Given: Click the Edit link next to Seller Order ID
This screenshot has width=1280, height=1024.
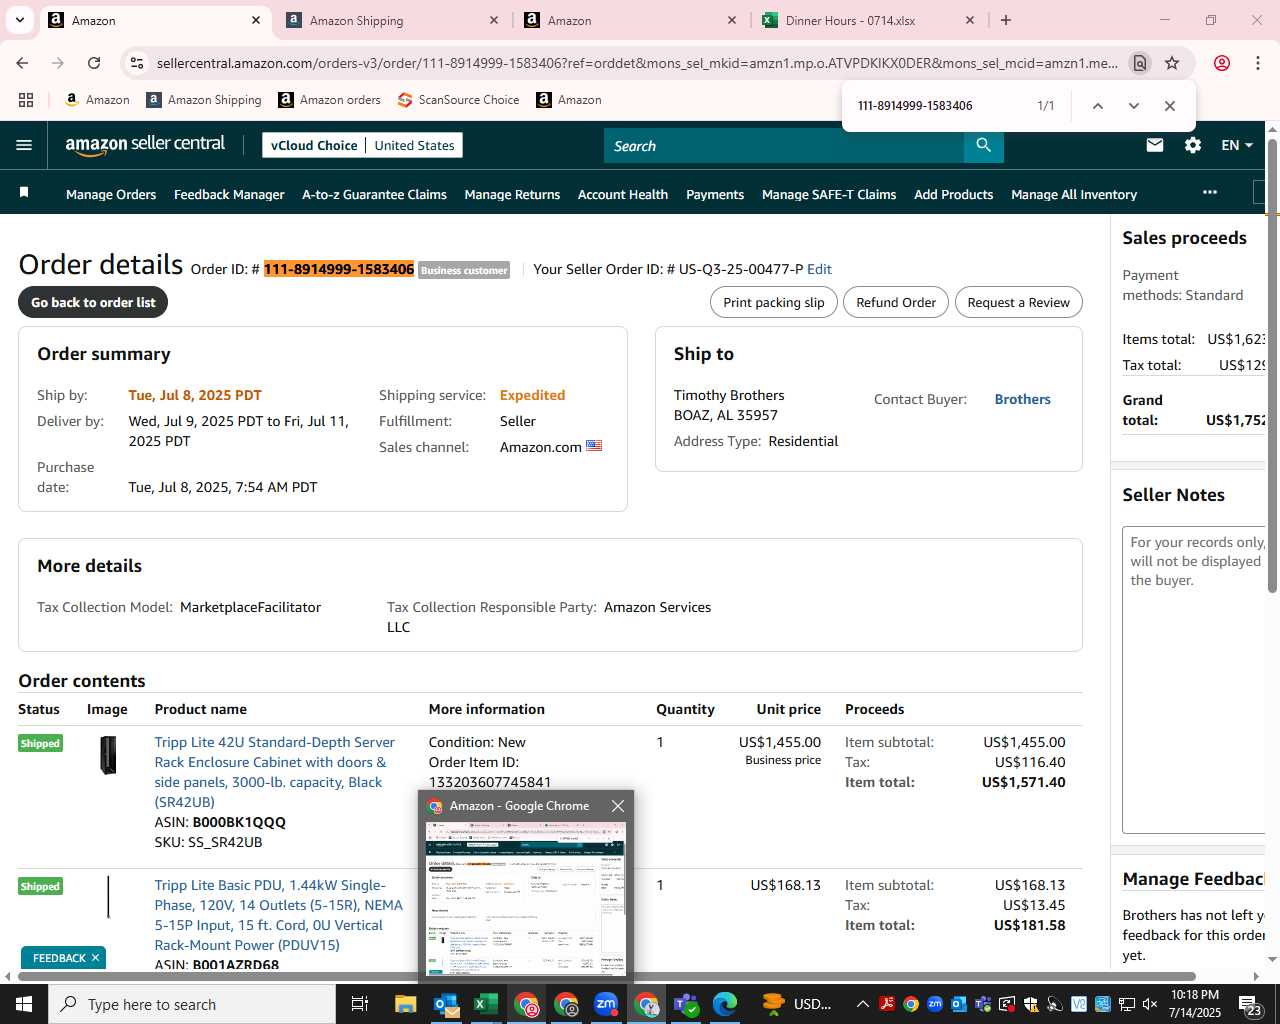Looking at the screenshot, I should 819,269.
